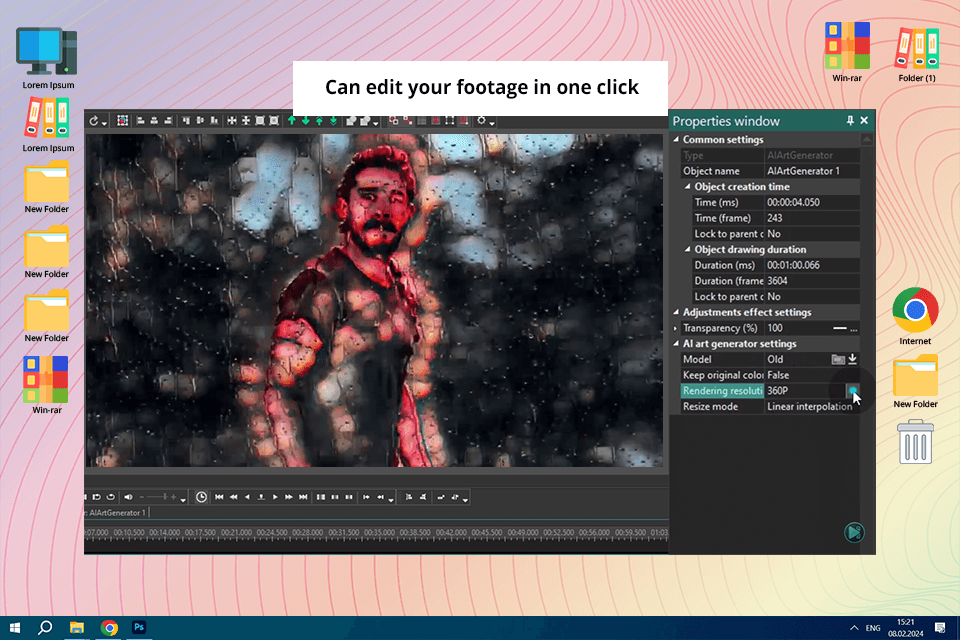
Task: Play the video preview
Action: tap(275, 497)
